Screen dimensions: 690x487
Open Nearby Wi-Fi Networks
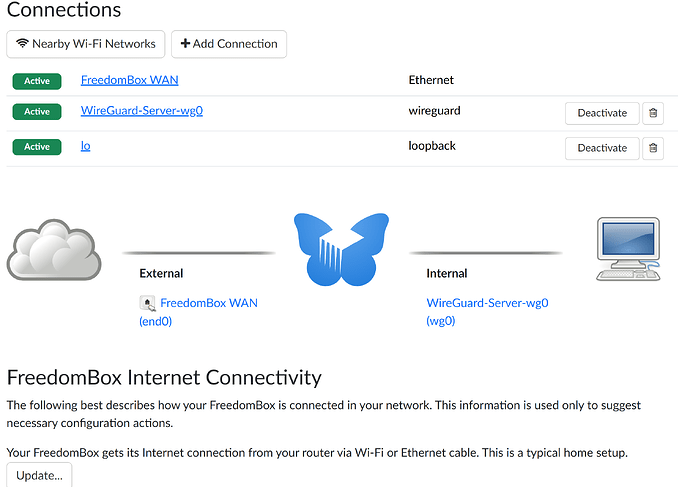[x=86, y=44]
